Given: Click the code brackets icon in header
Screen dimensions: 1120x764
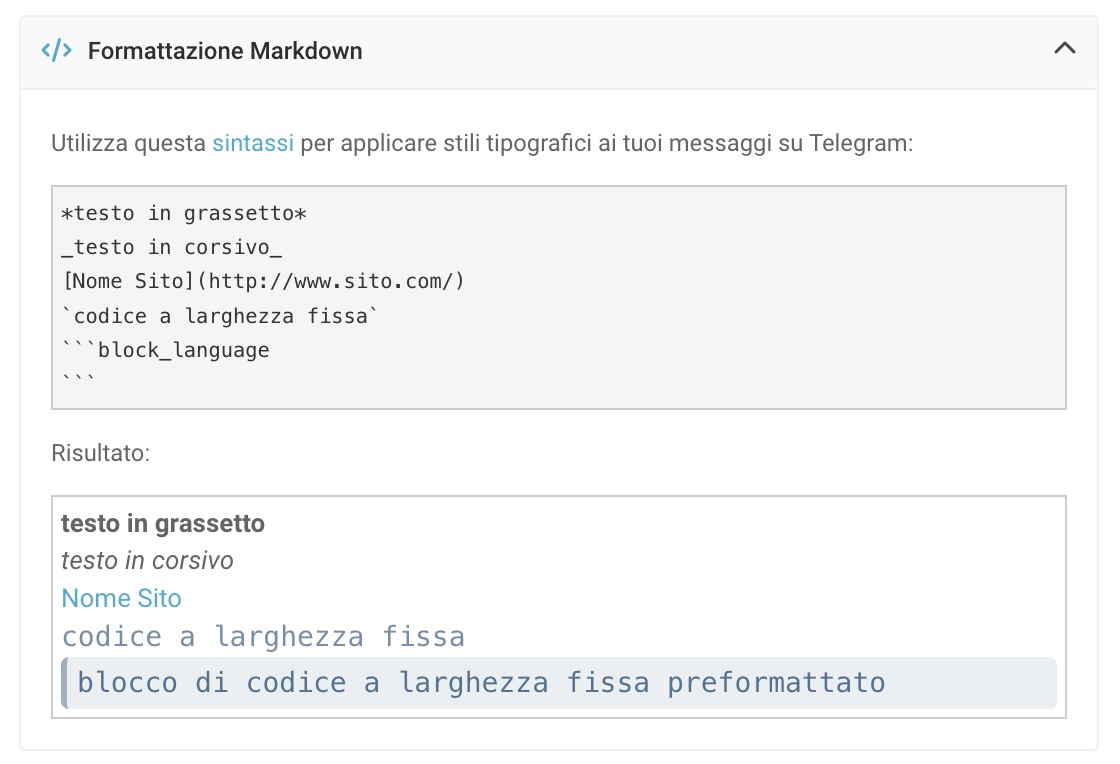Looking at the screenshot, I should click(56, 51).
